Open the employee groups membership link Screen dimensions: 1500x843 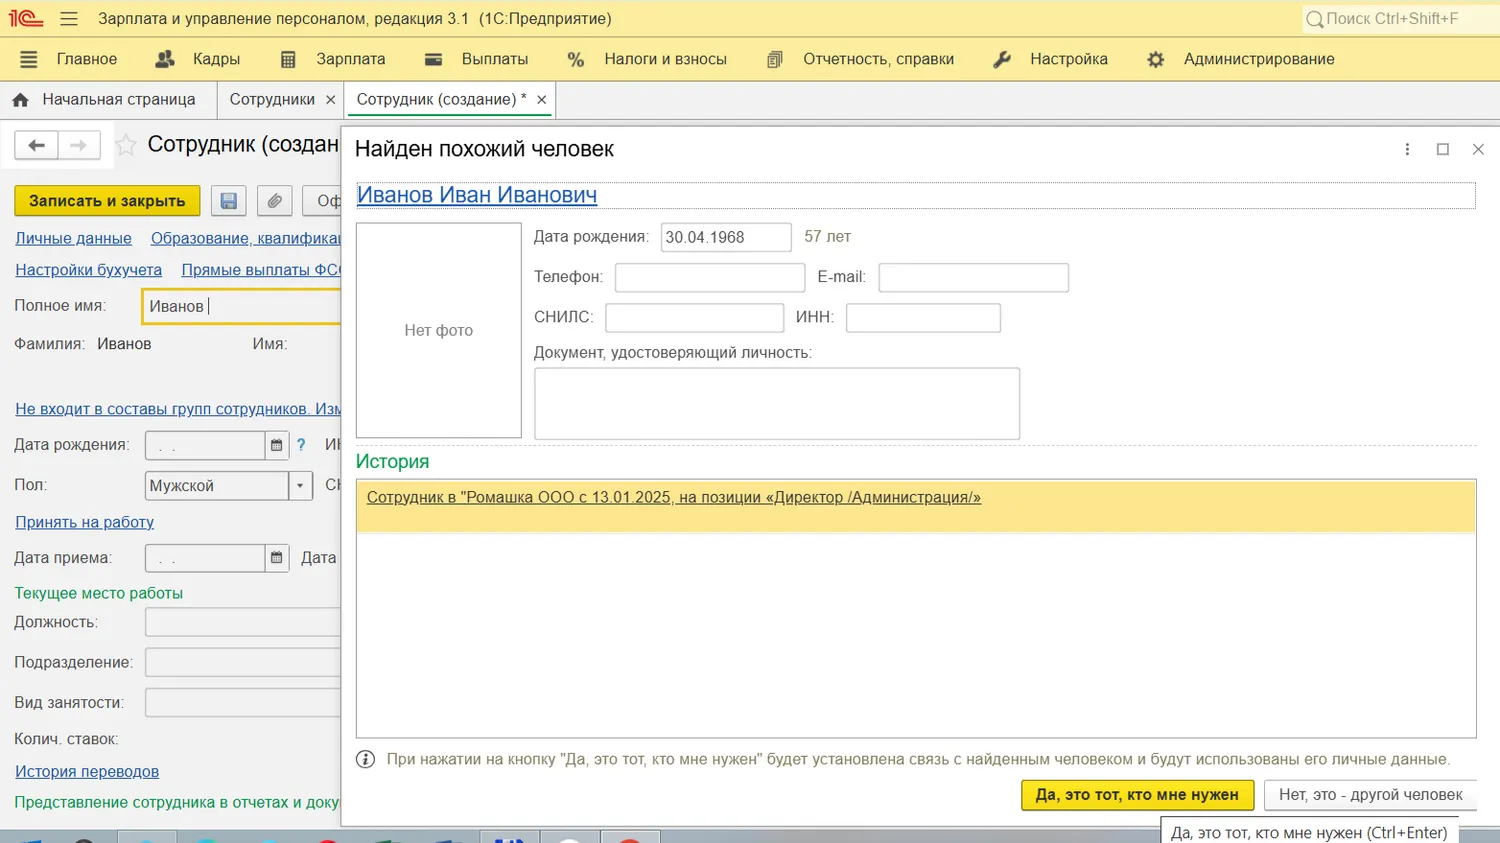[178, 409]
